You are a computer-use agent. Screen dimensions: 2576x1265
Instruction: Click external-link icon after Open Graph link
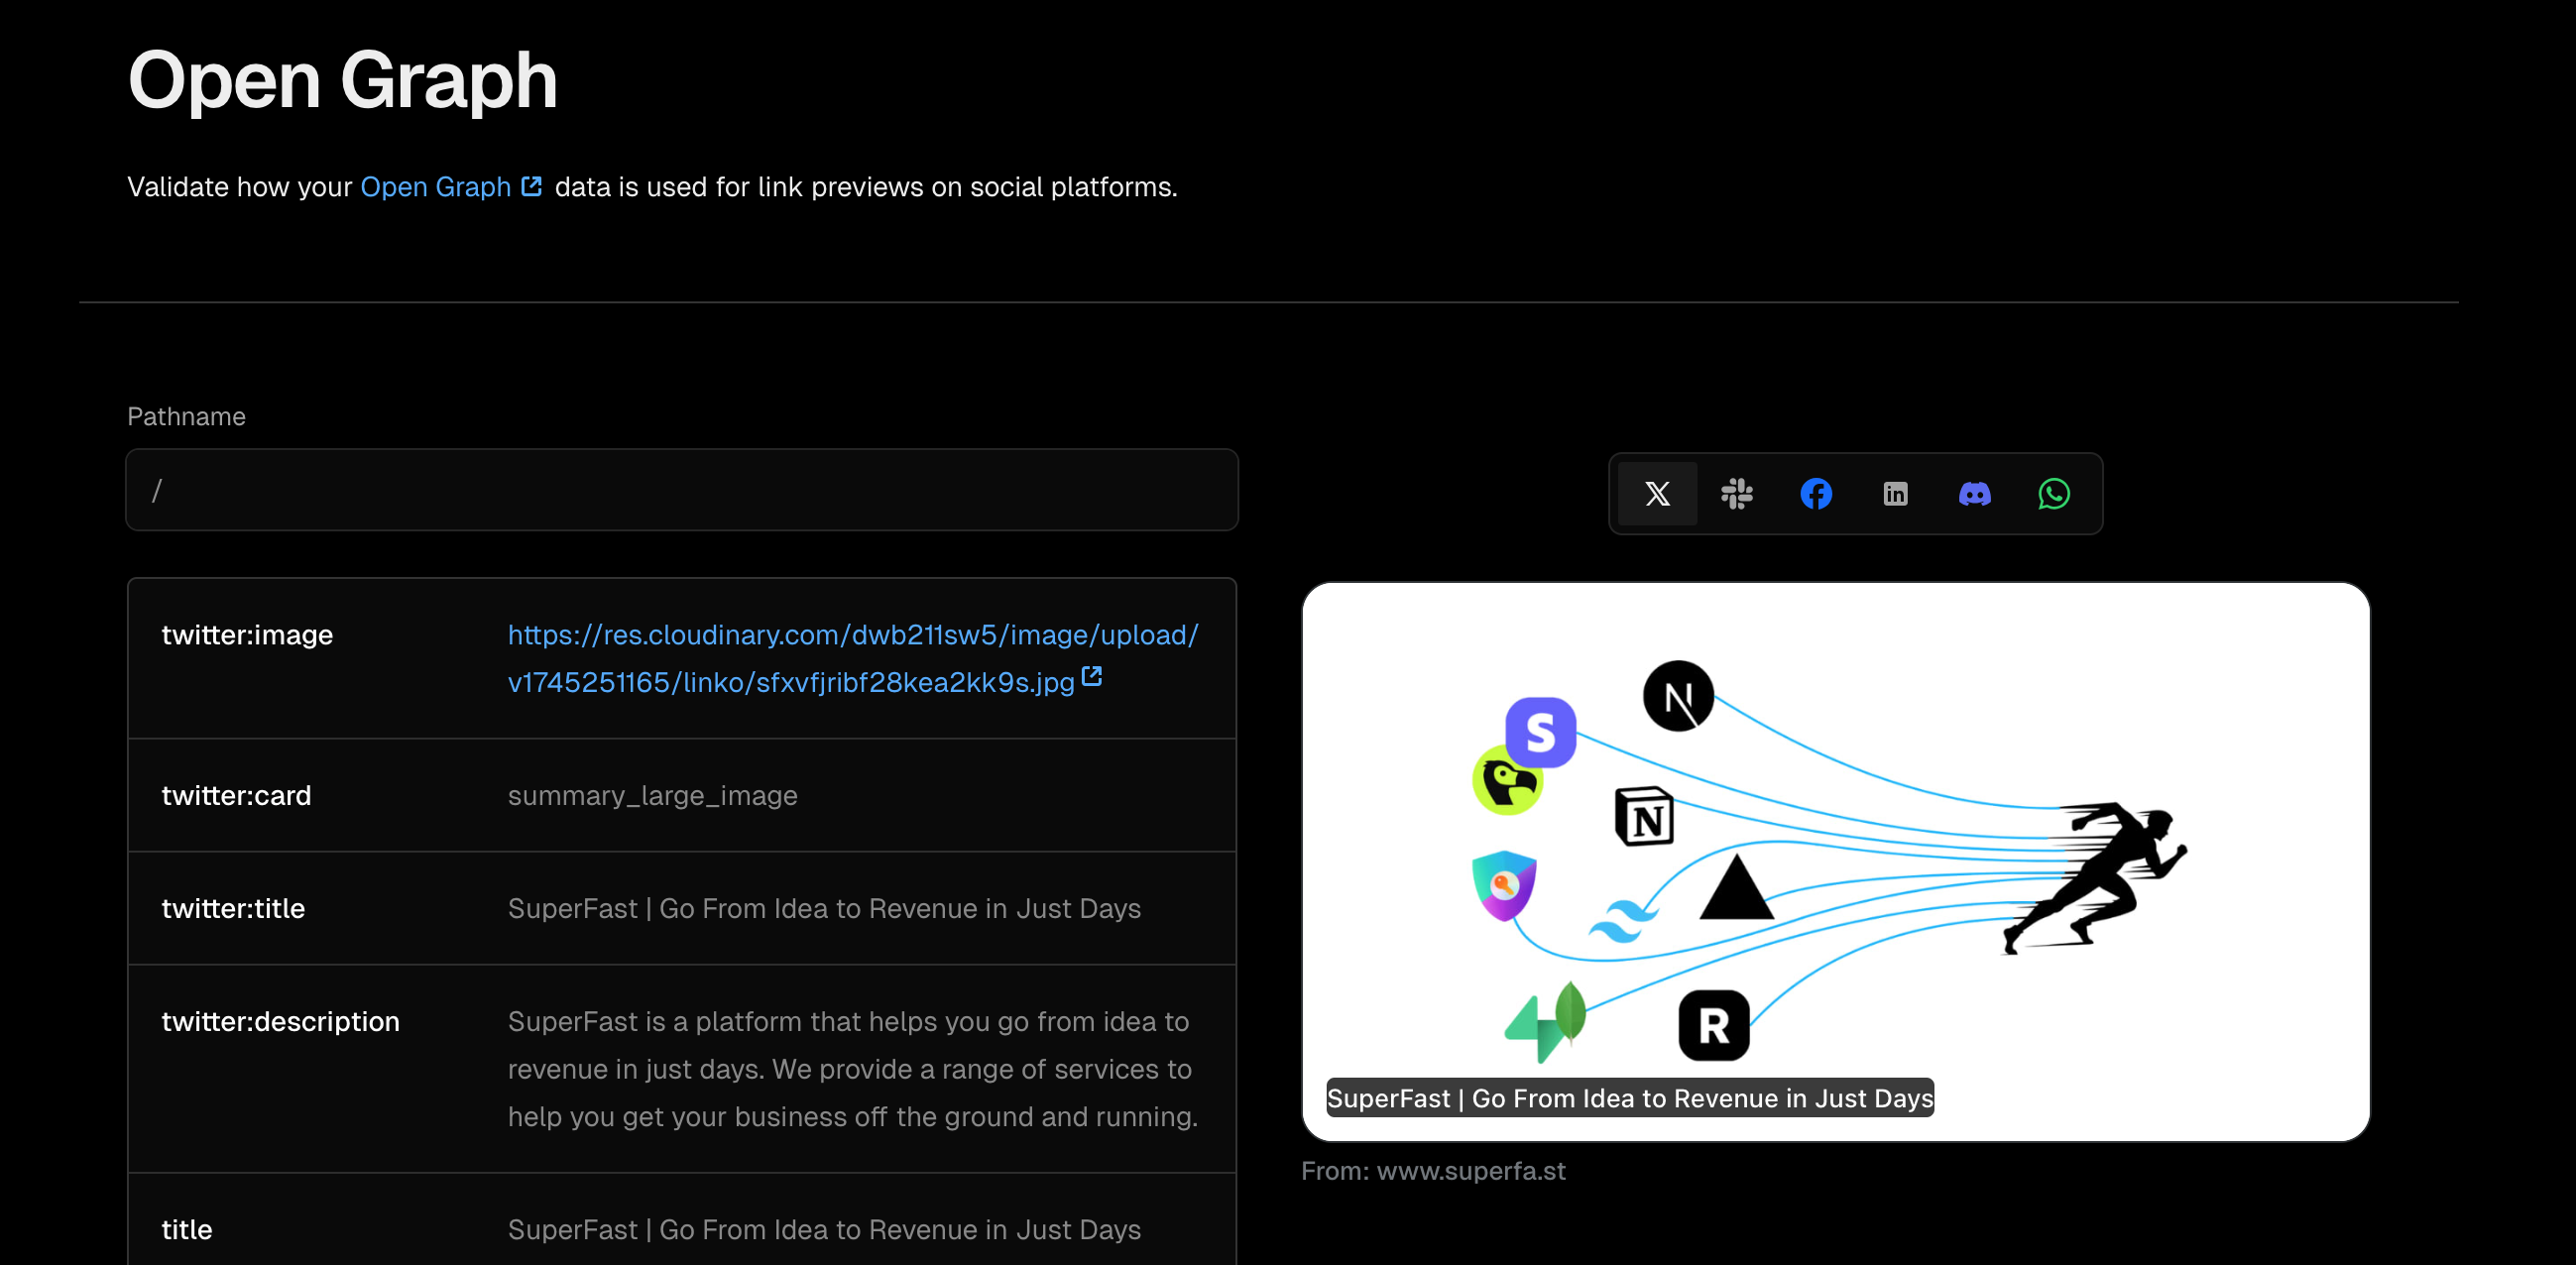(x=532, y=186)
